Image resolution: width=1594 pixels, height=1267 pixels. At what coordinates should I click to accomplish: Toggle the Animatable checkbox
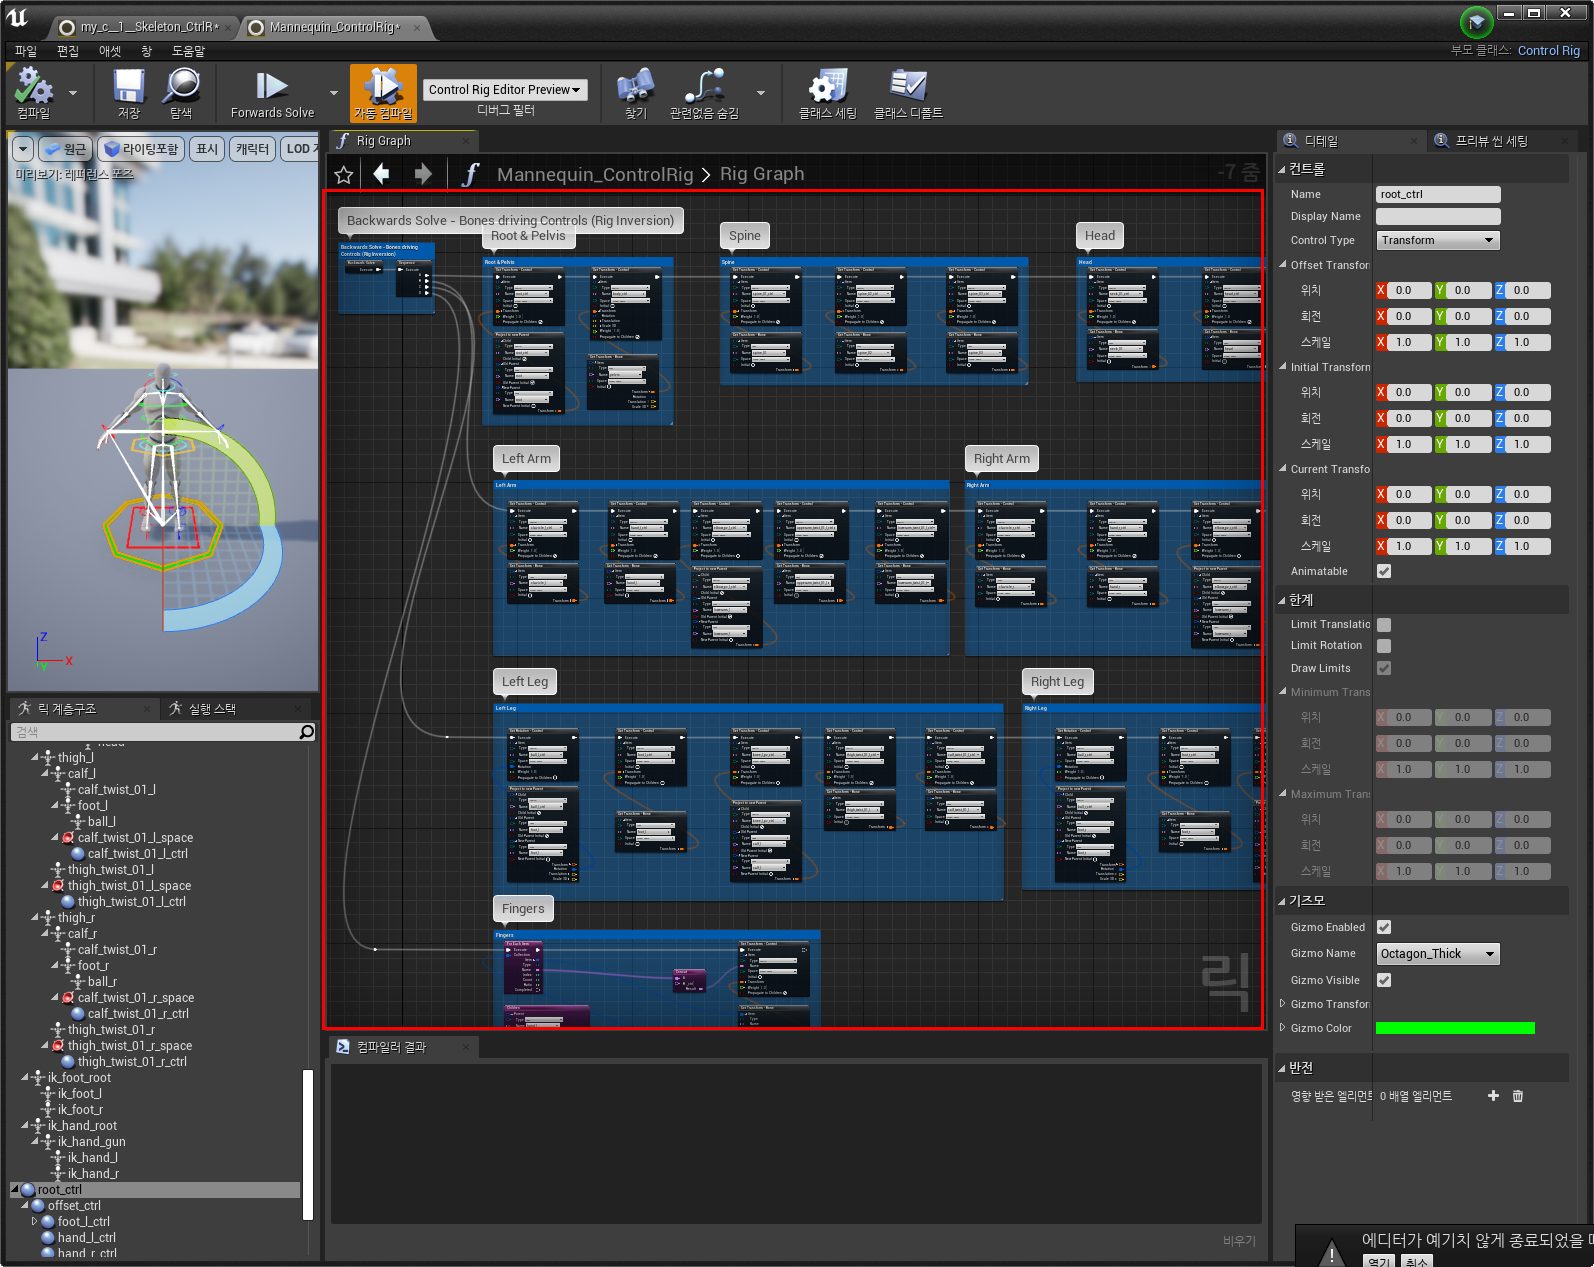click(x=1384, y=571)
